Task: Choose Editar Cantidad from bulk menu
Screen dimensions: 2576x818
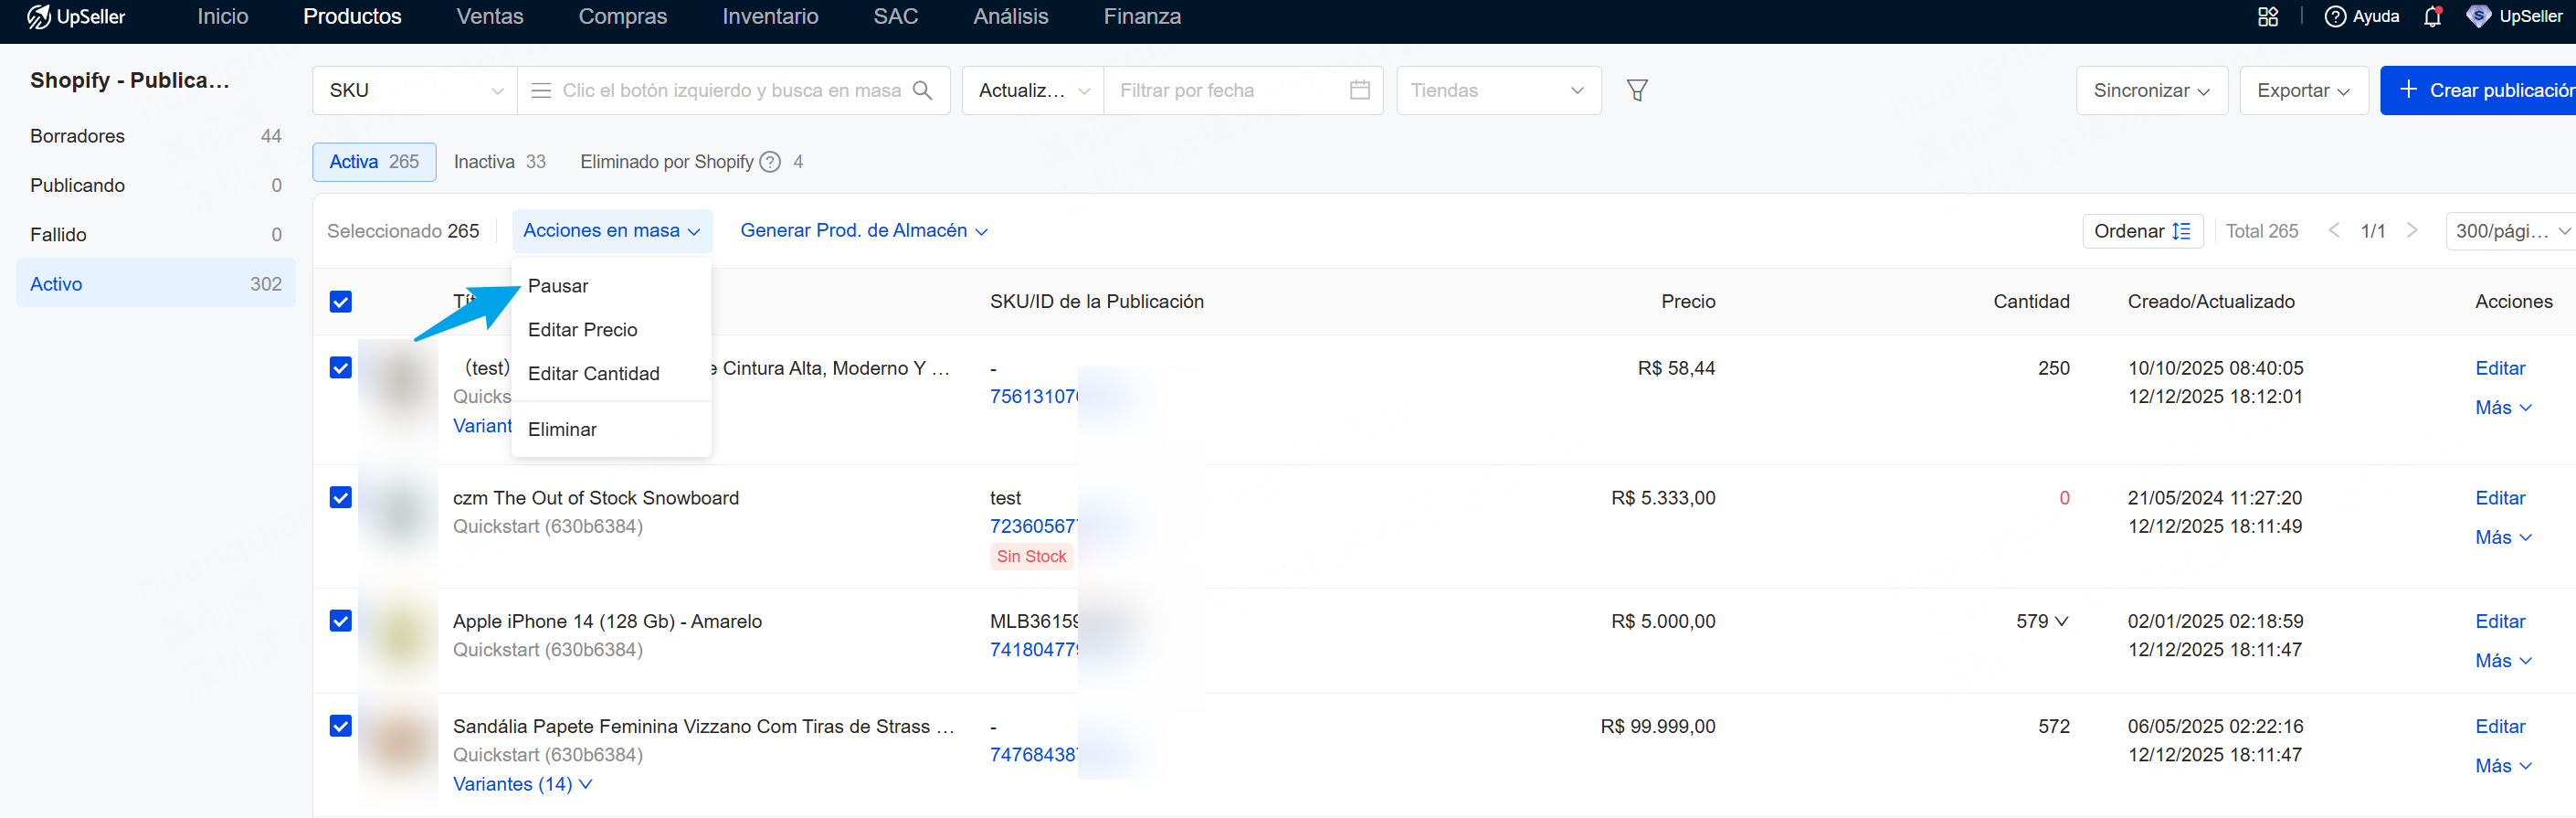Action: tap(611, 374)
